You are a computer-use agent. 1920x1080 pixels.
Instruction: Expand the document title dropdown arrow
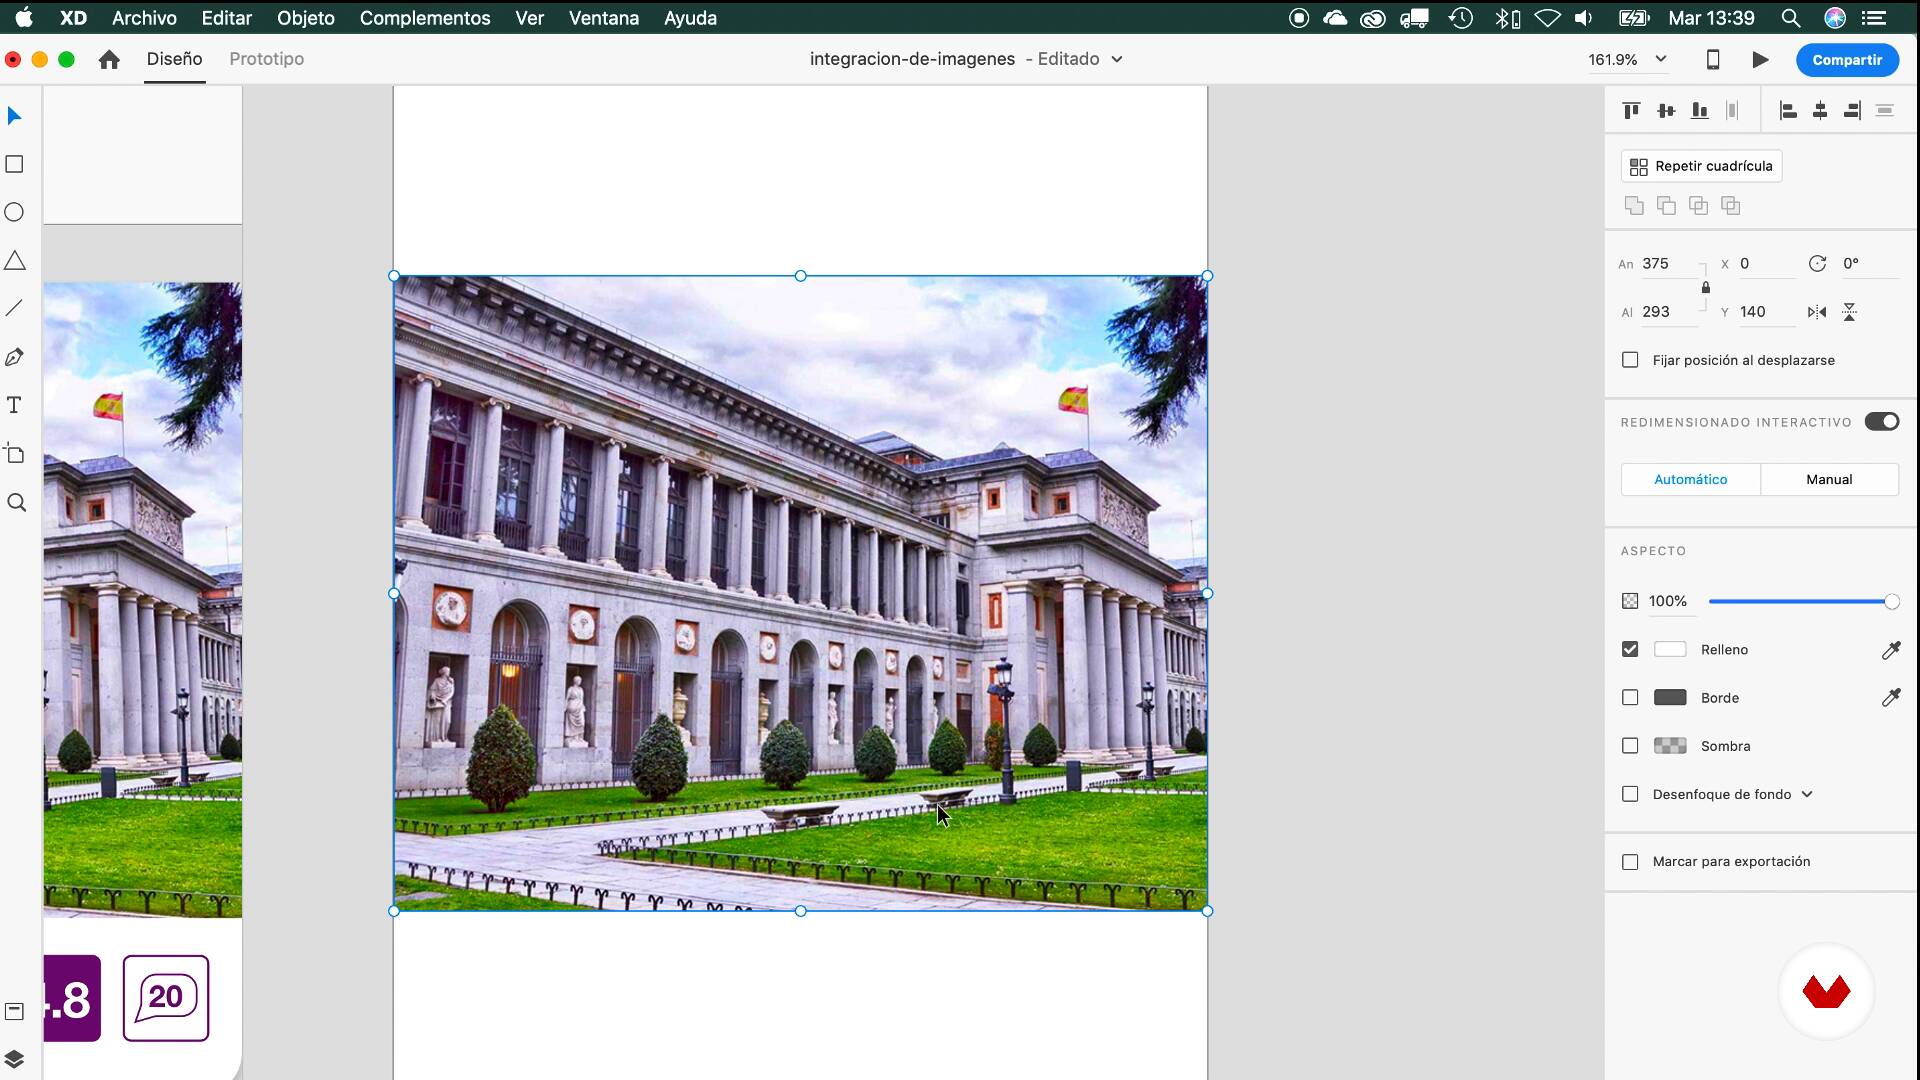pos(1117,59)
